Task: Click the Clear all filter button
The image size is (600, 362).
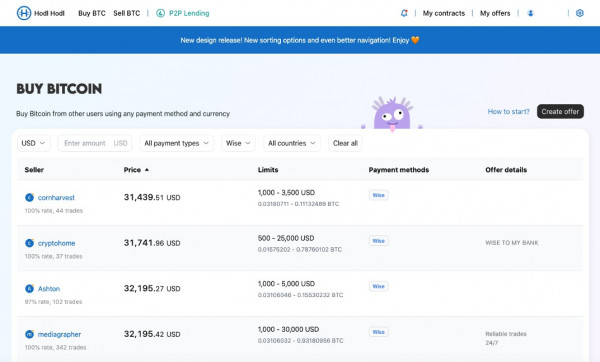Action: pyautogui.click(x=345, y=143)
